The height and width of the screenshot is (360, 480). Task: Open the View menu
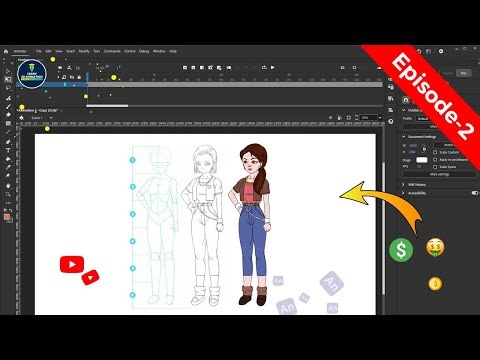(59, 51)
